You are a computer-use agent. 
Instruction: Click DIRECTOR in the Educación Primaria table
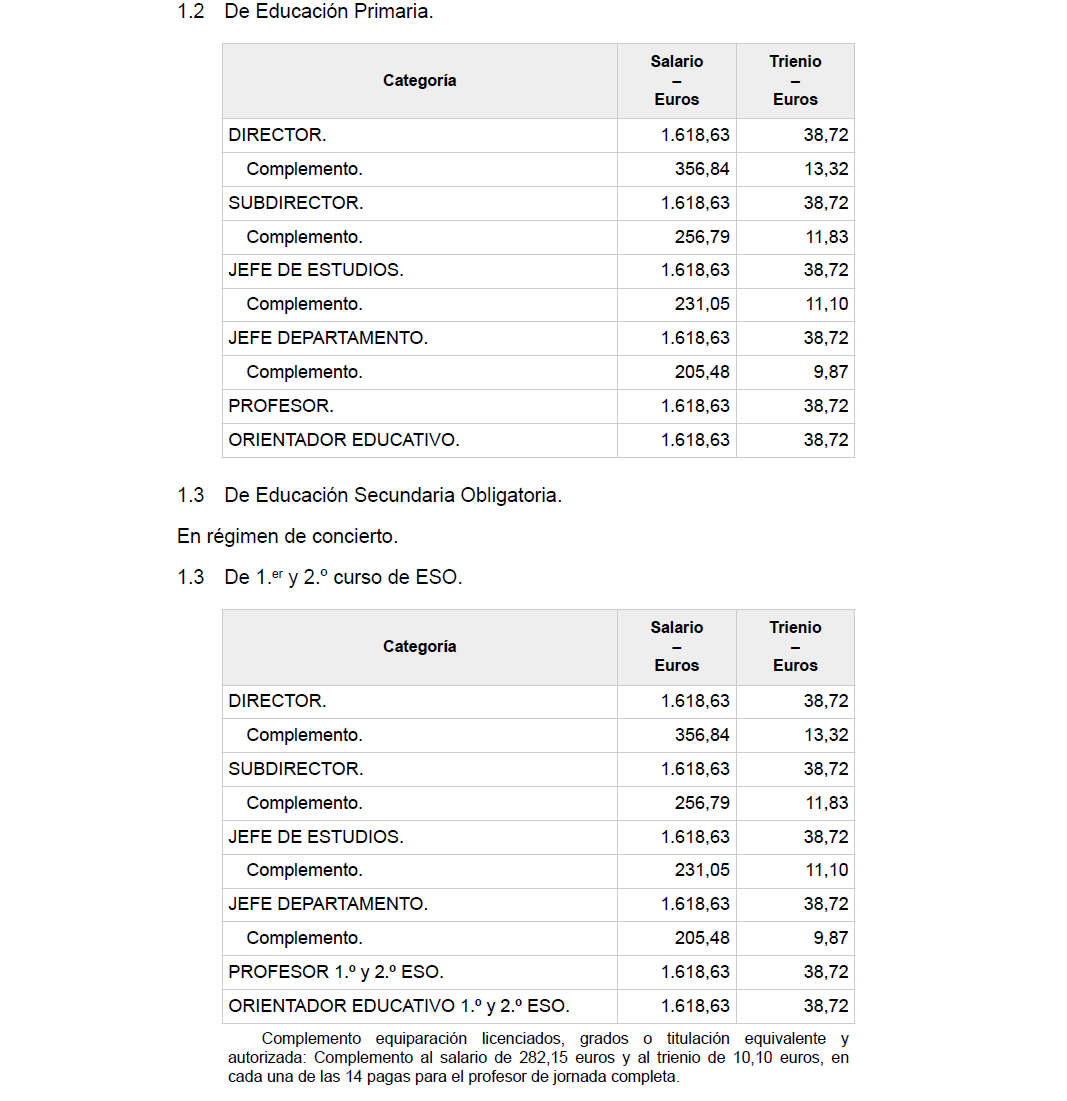pos(277,135)
